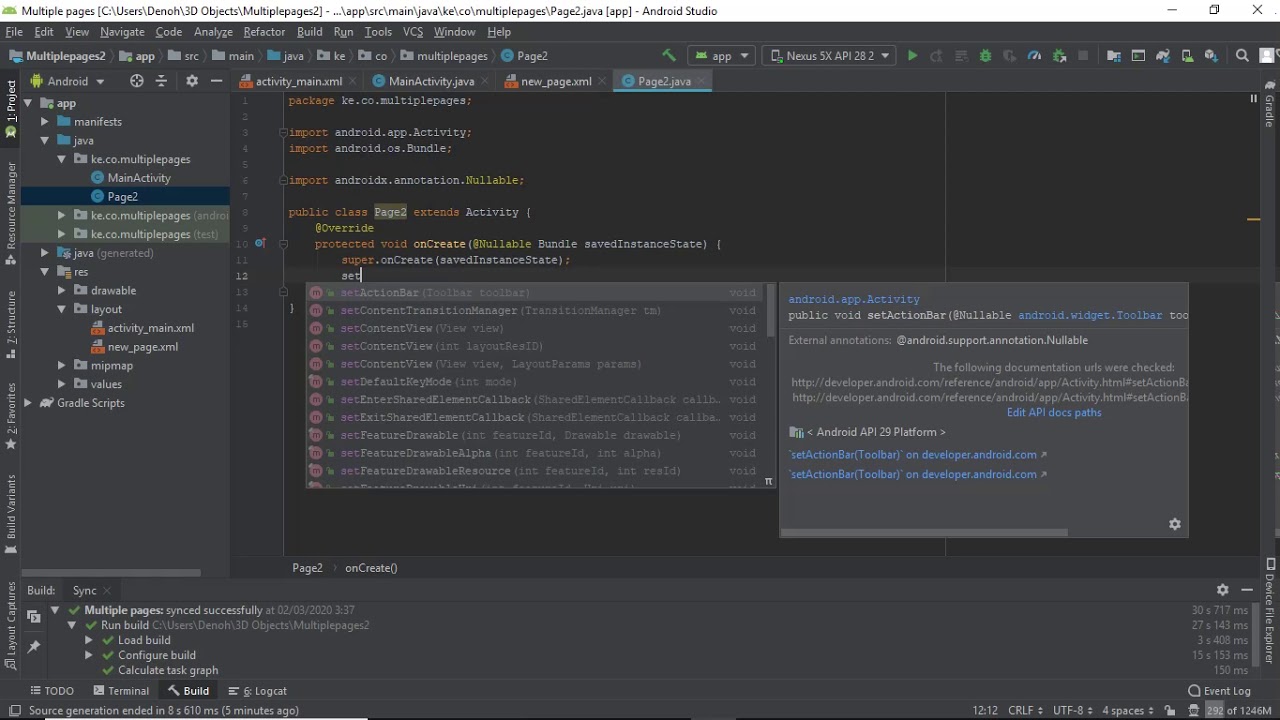The image size is (1280, 720).
Task: Open the Refactor menu
Action: tap(264, 32)
